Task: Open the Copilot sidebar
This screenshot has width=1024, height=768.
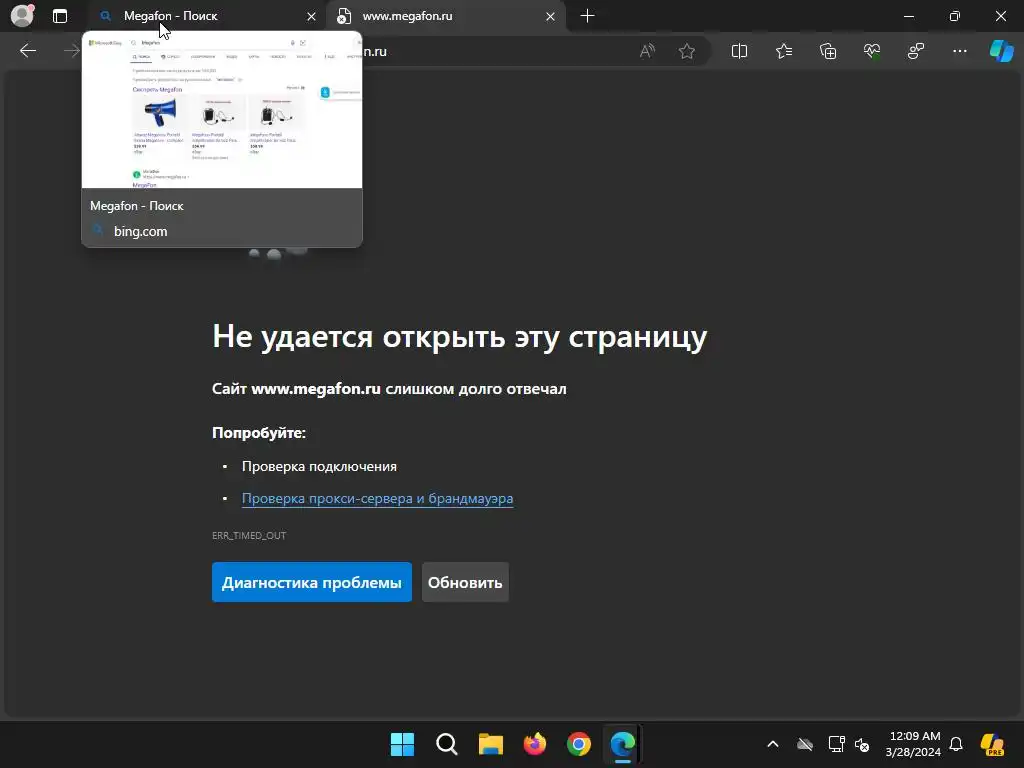Action: (1001, 51)
